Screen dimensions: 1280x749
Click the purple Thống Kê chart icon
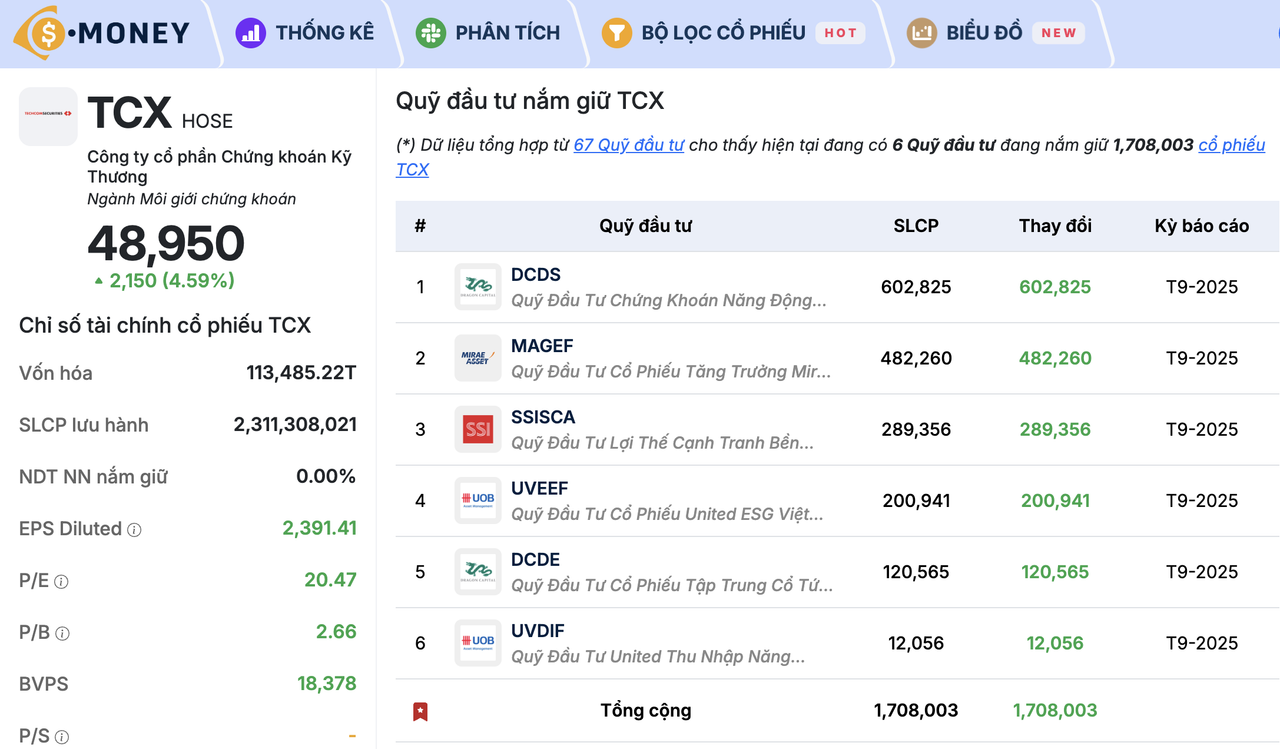250,33
